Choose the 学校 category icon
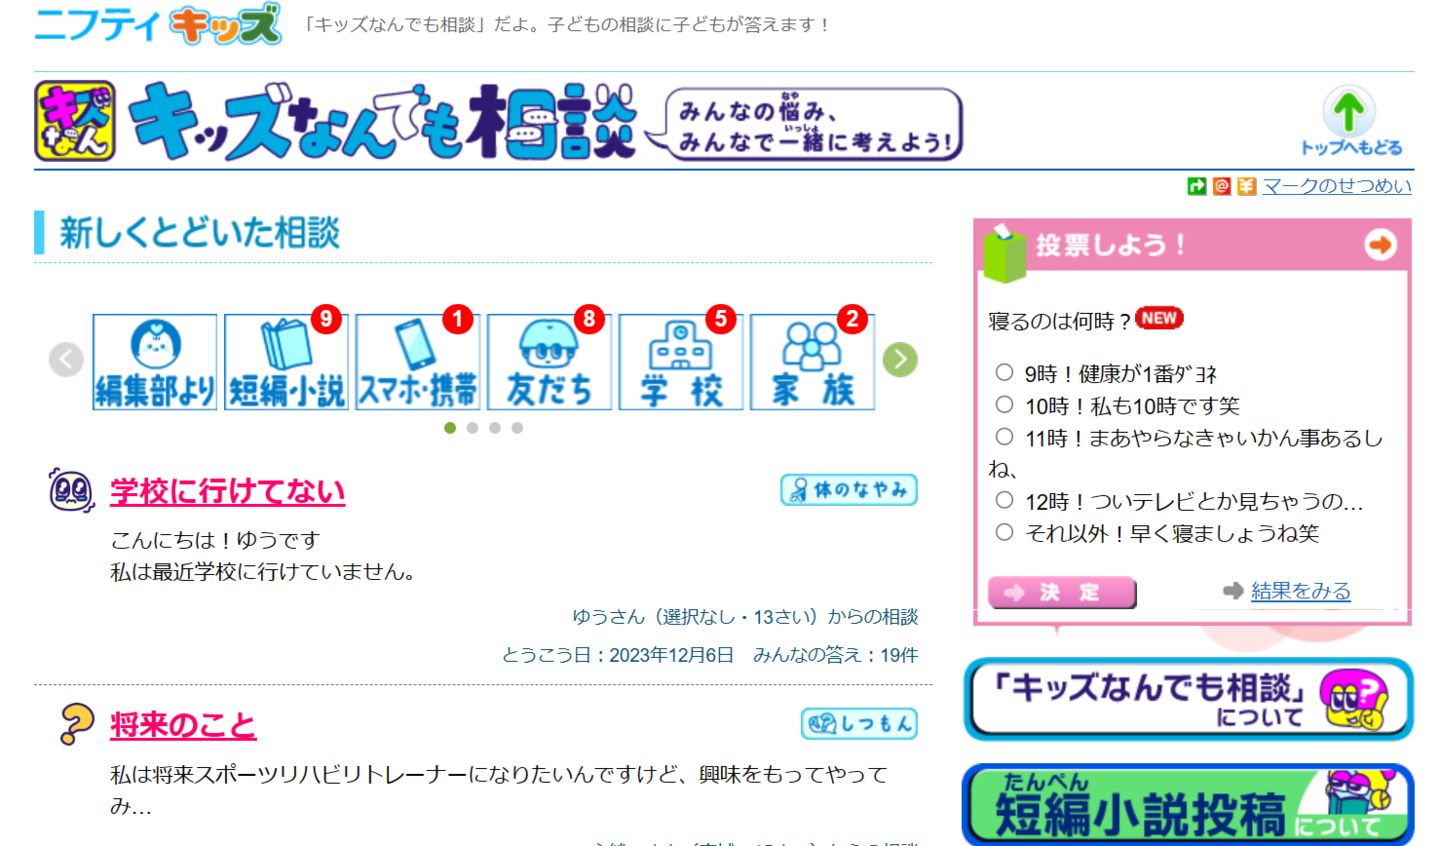This screenshot has width=1440, height=846. tap(681, 362)
